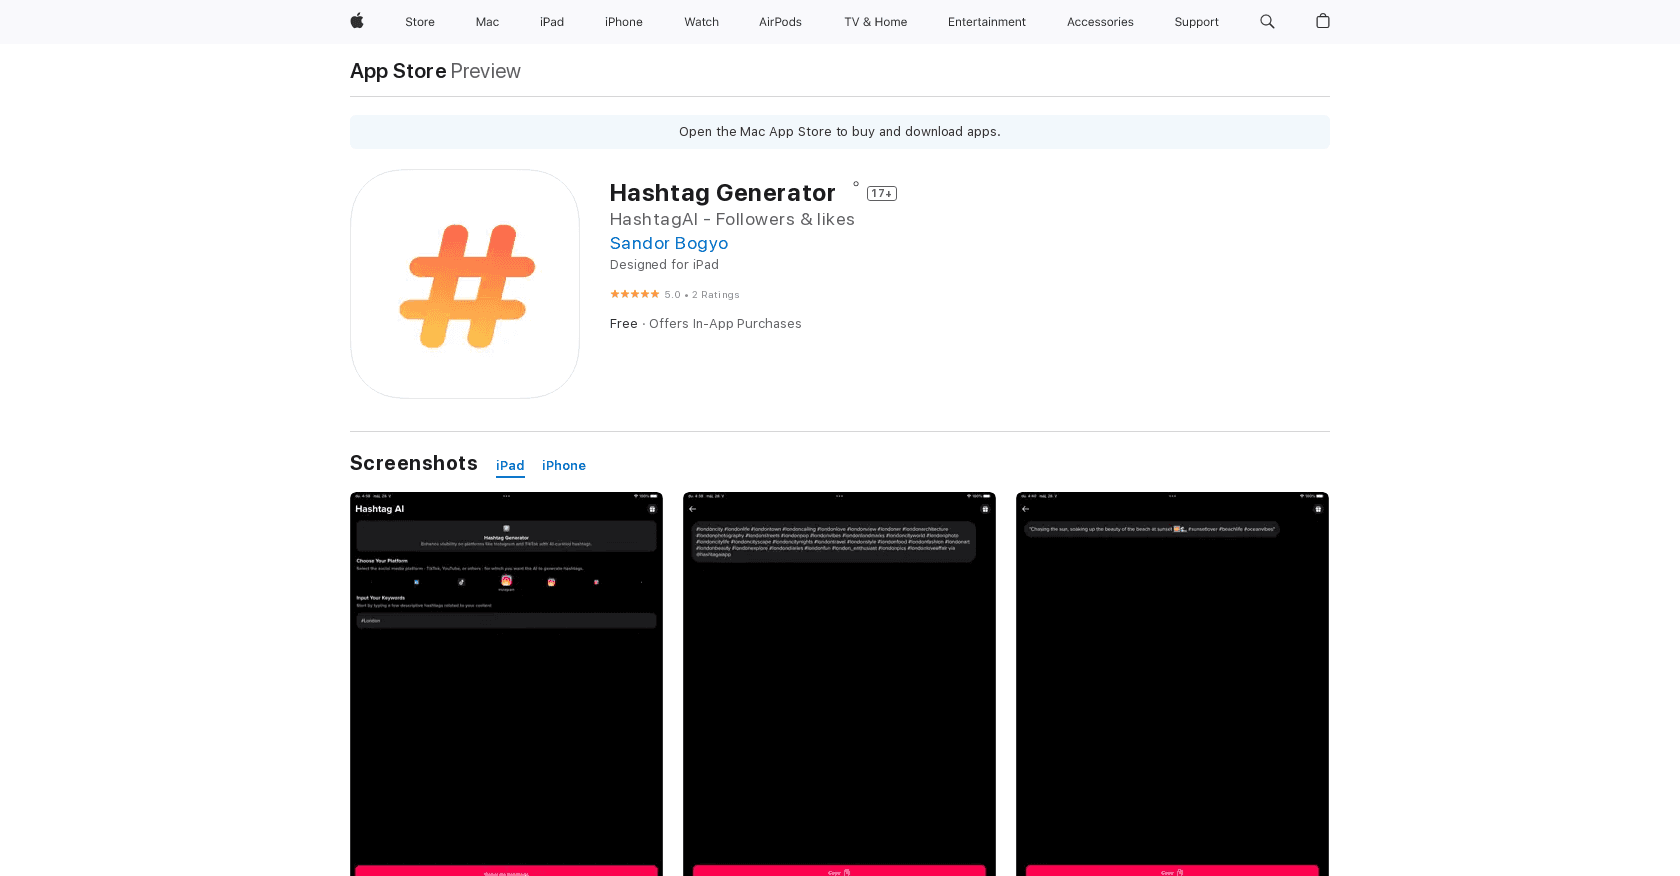The width and height of the screenshot is (1680, 876).
Task: Click the 'Offers In-App Purchases' text
Action: click(725, 324)
